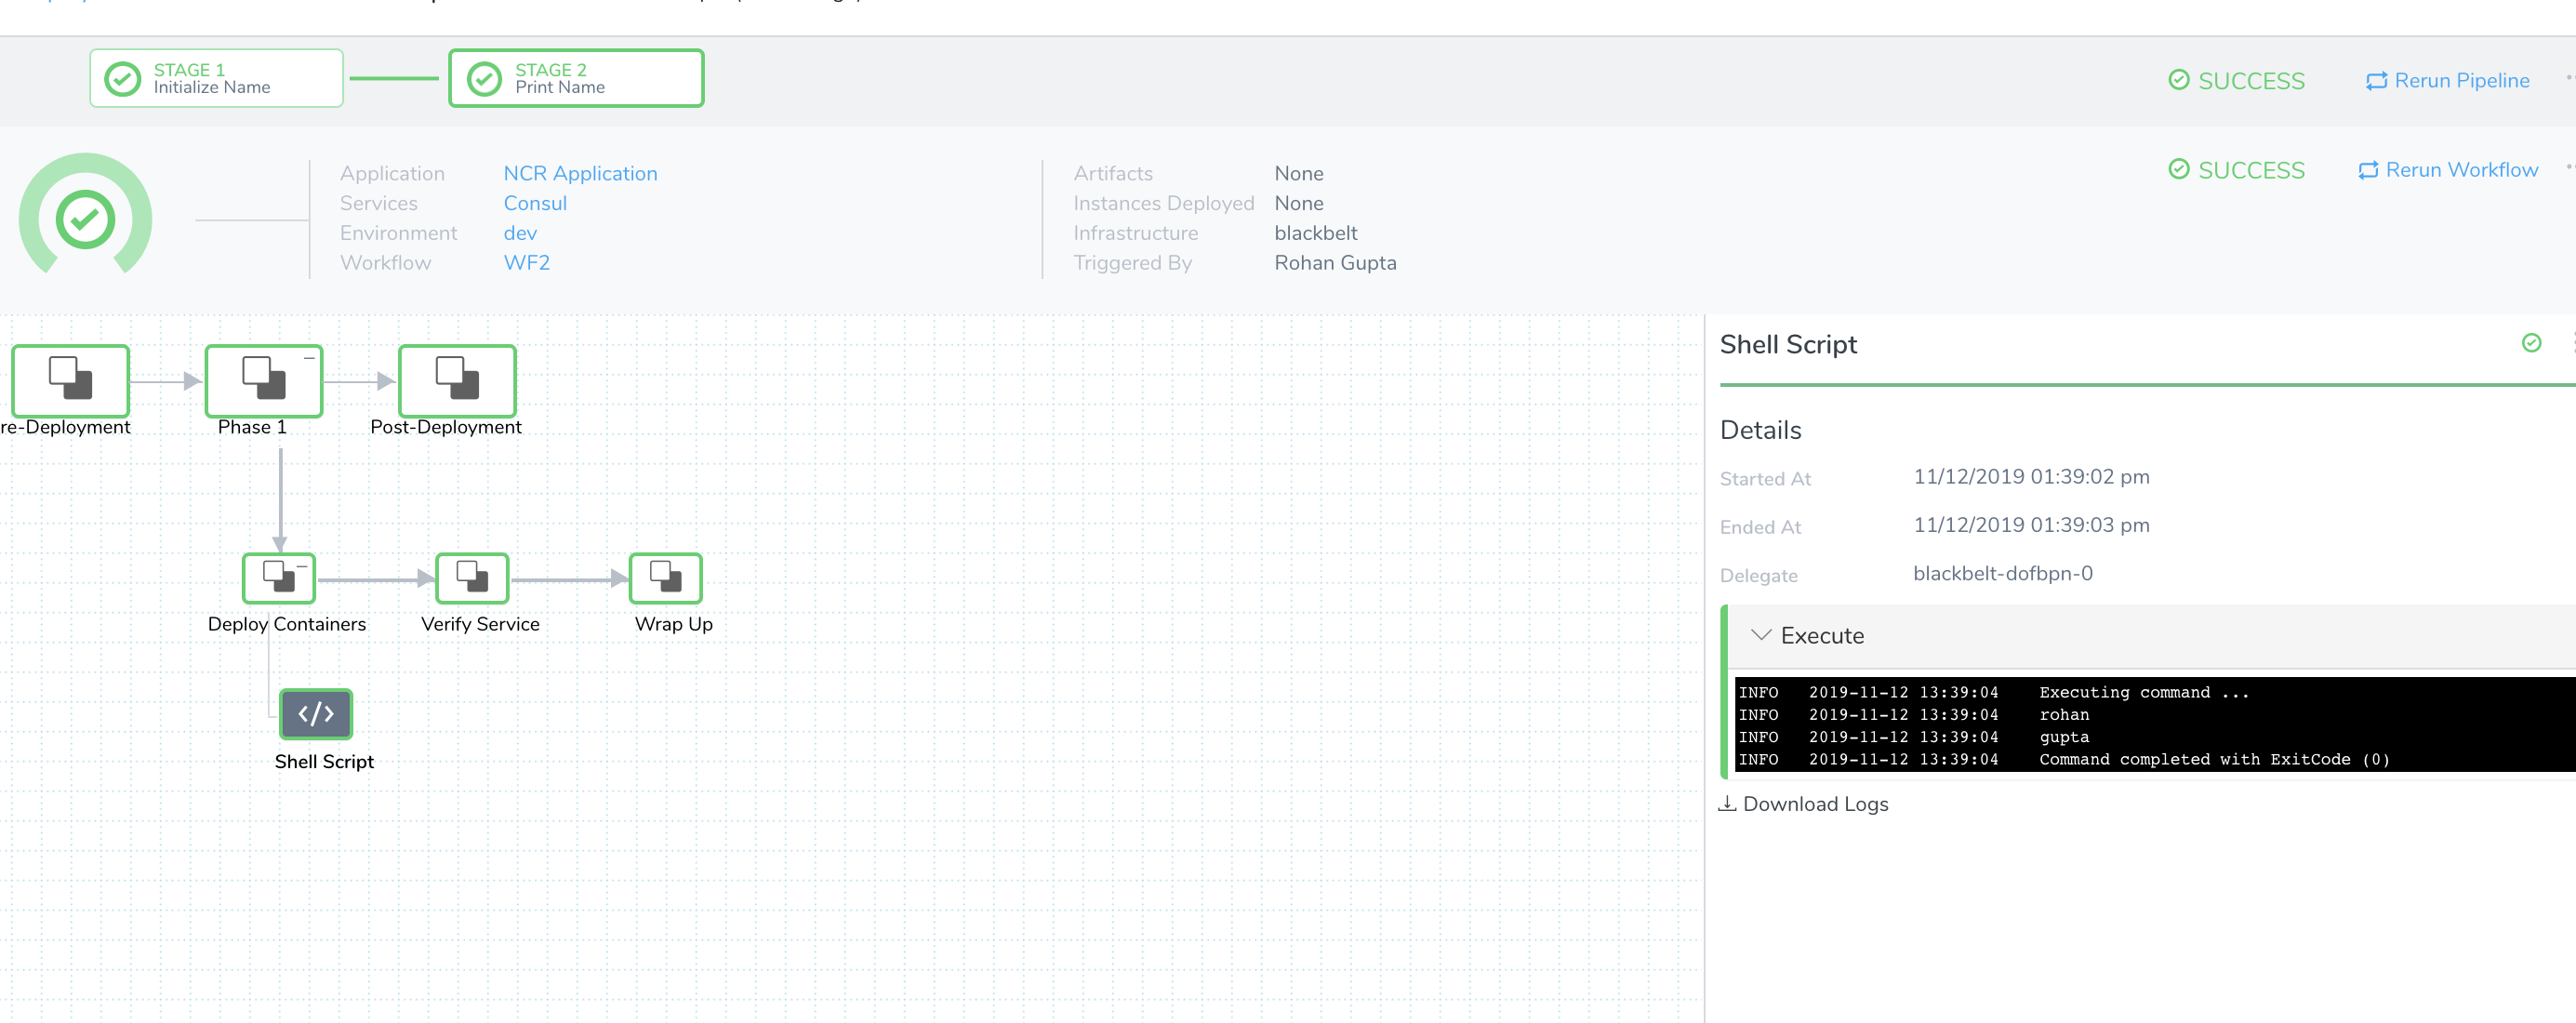The height and width of the screenshot is (1023, 2576).
Task: Open the dev environment link
Action: (x=520, y=233)
